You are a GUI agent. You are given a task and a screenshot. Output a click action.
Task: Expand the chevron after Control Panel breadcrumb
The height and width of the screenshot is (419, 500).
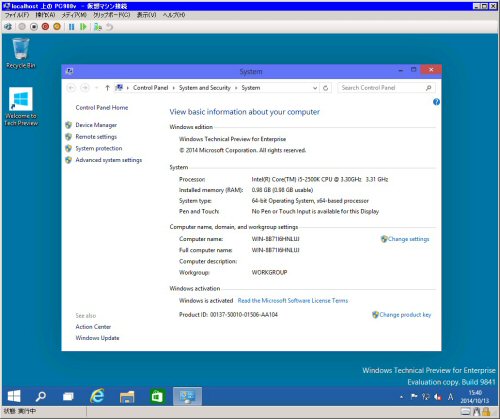click(x=174, y=88)
